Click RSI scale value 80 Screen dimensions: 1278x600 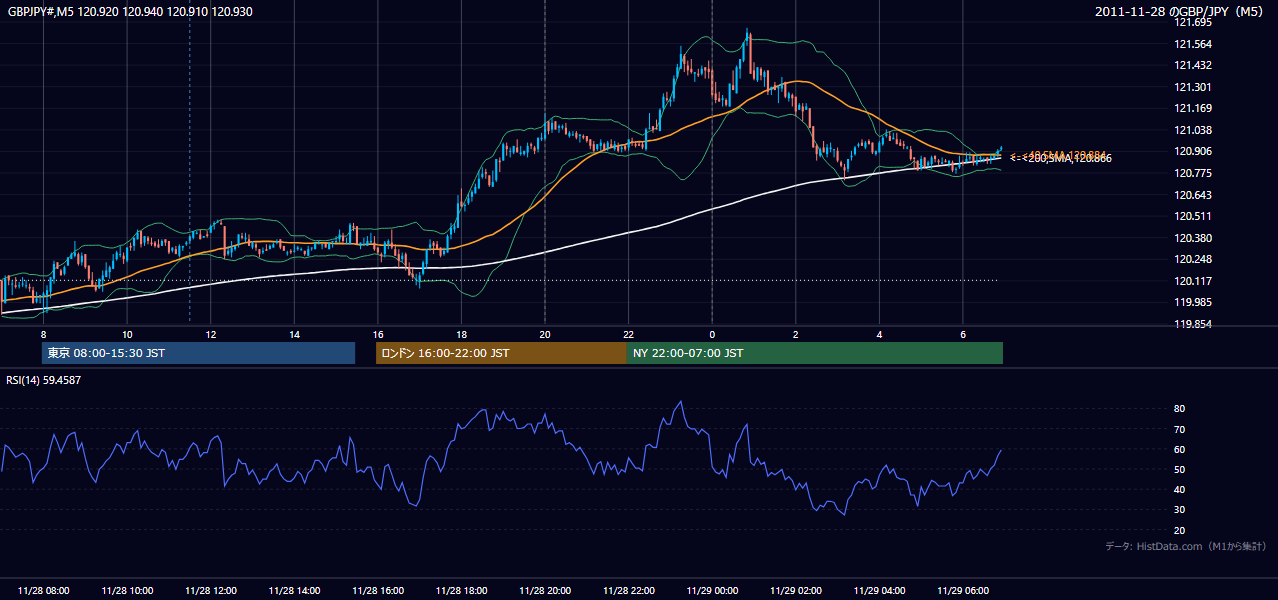1180,409
